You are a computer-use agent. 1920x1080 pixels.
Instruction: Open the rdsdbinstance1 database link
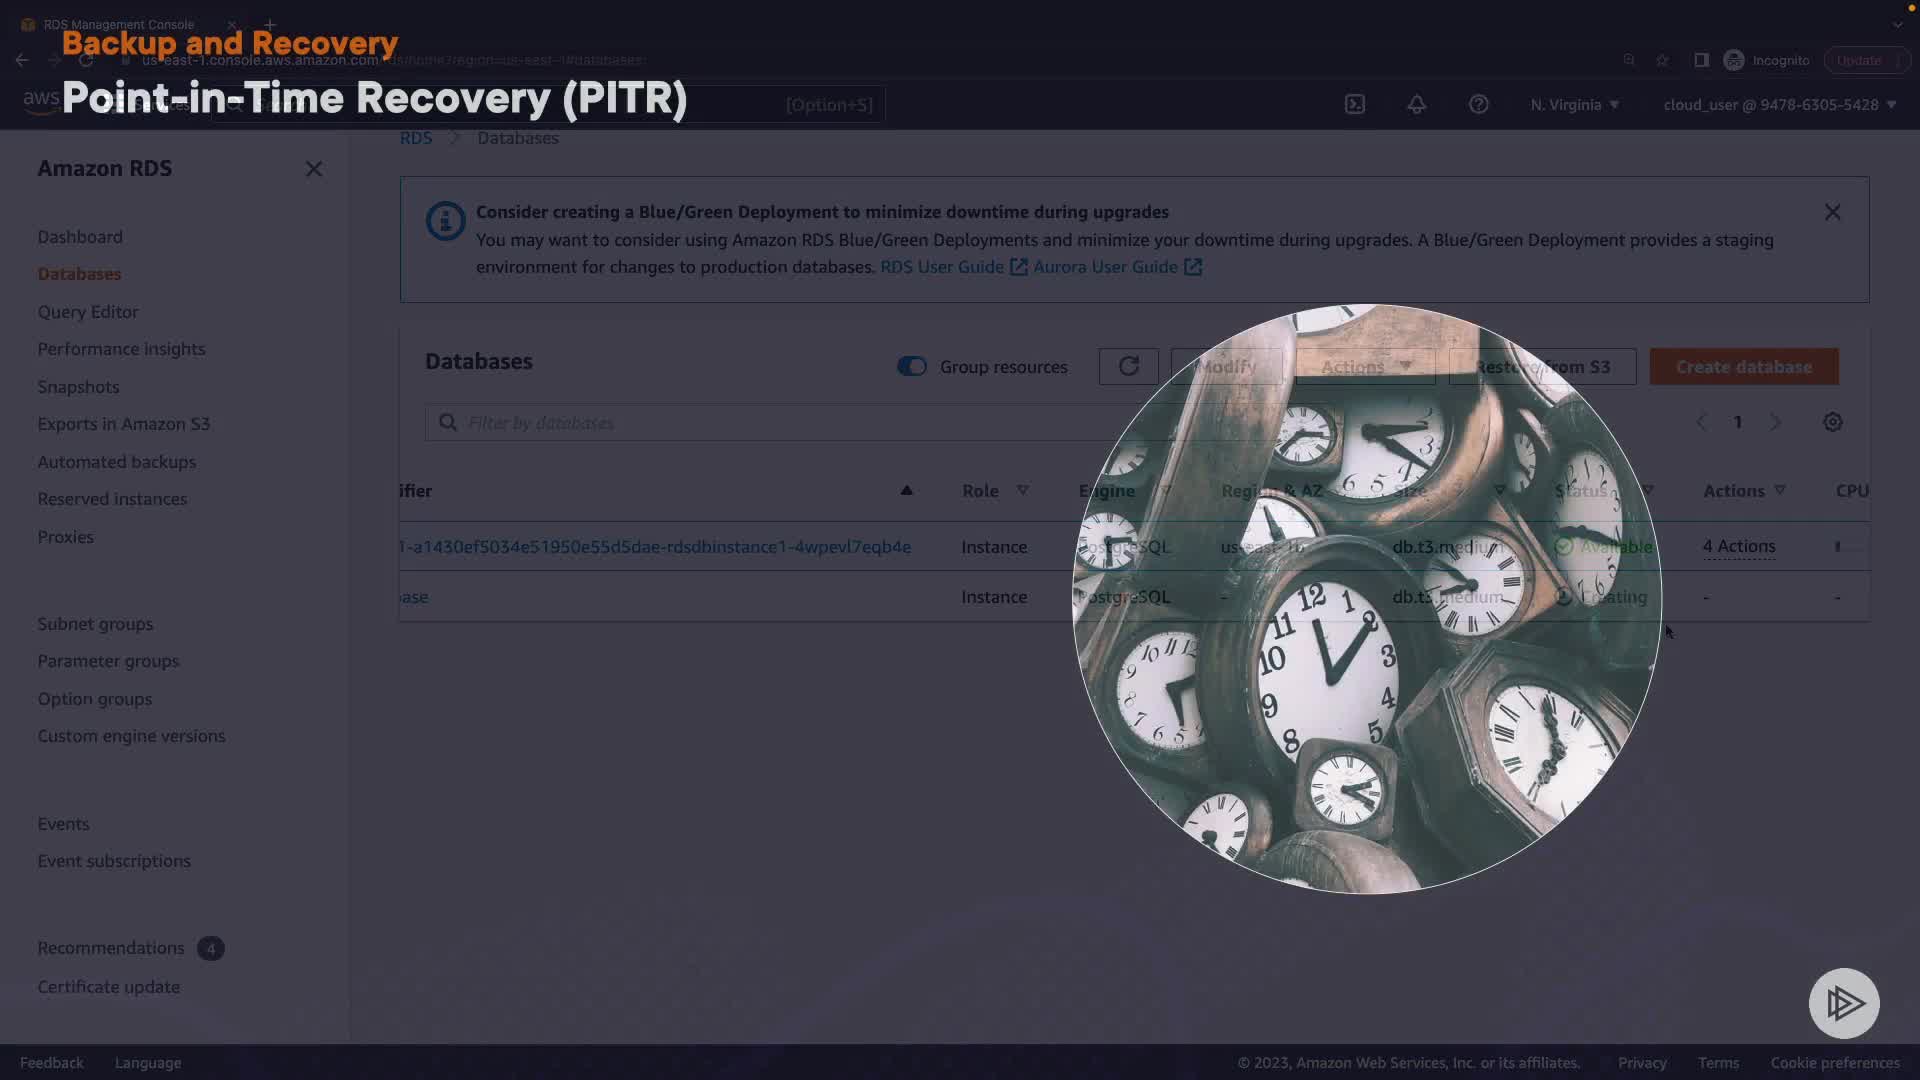655,547
